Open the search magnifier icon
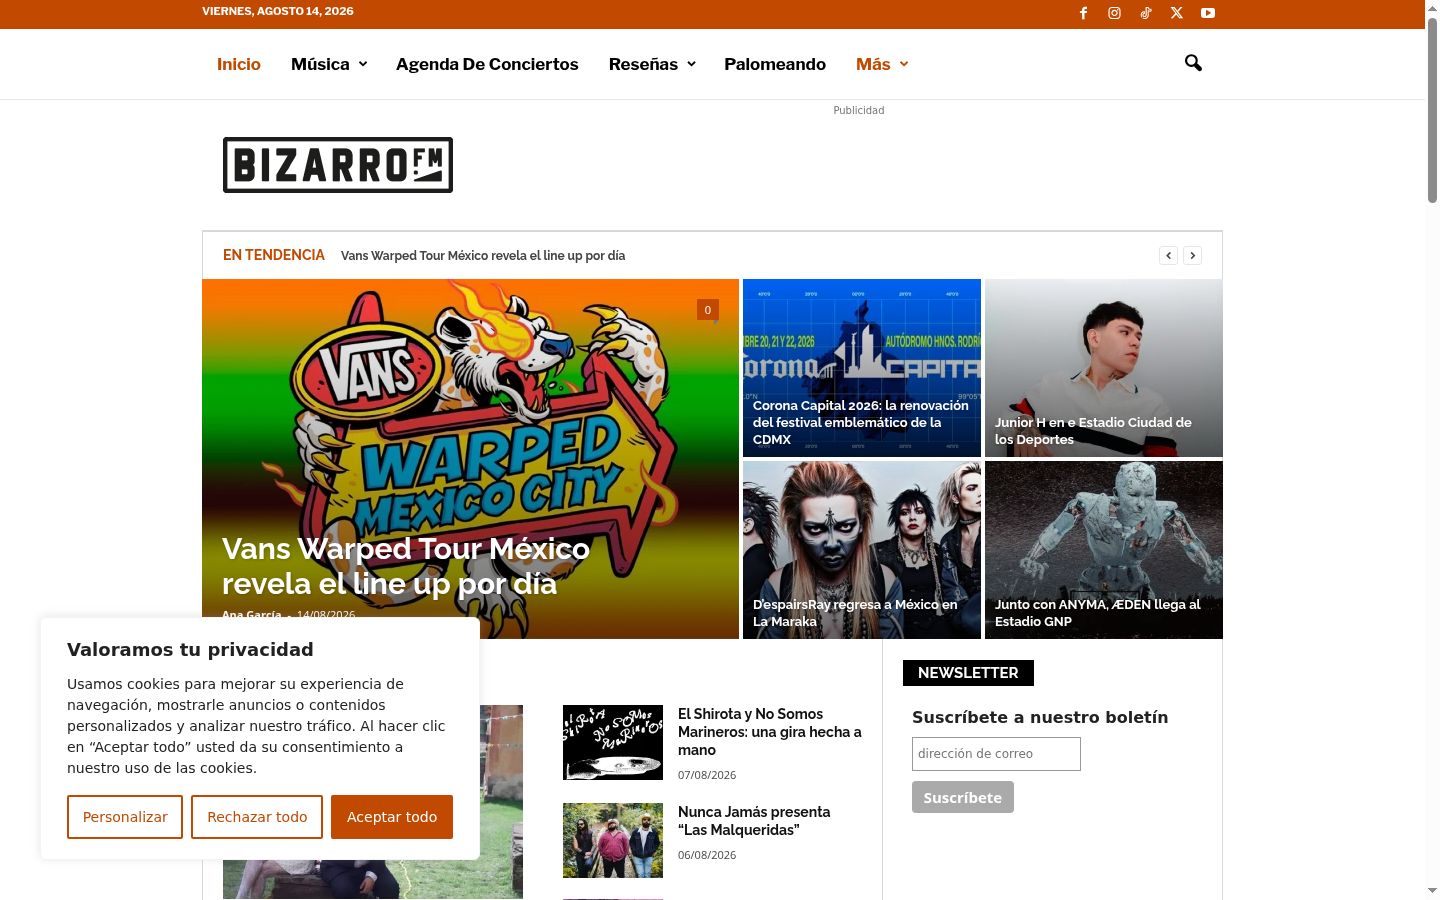1440x900 pixels. (x=1193, y=63)
